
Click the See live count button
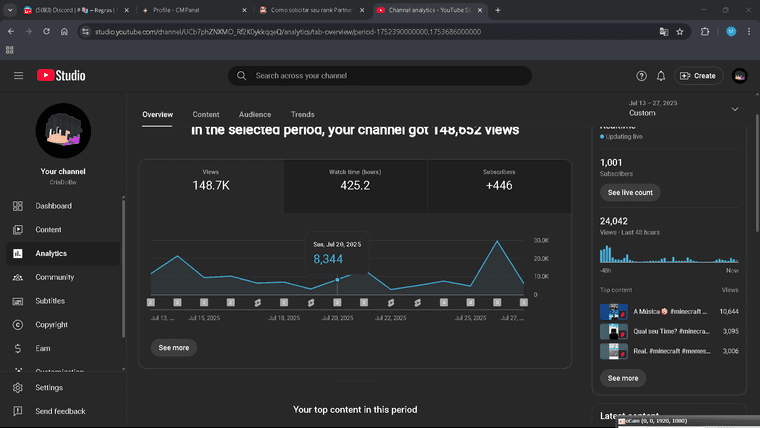coord(630,193)
